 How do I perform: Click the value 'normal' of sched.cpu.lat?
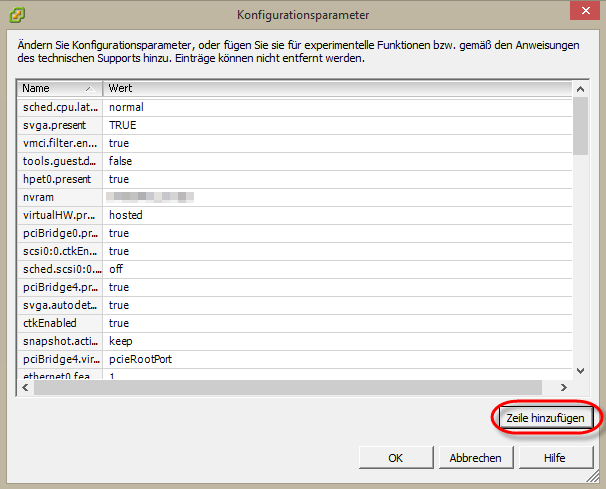pos(126,107)
